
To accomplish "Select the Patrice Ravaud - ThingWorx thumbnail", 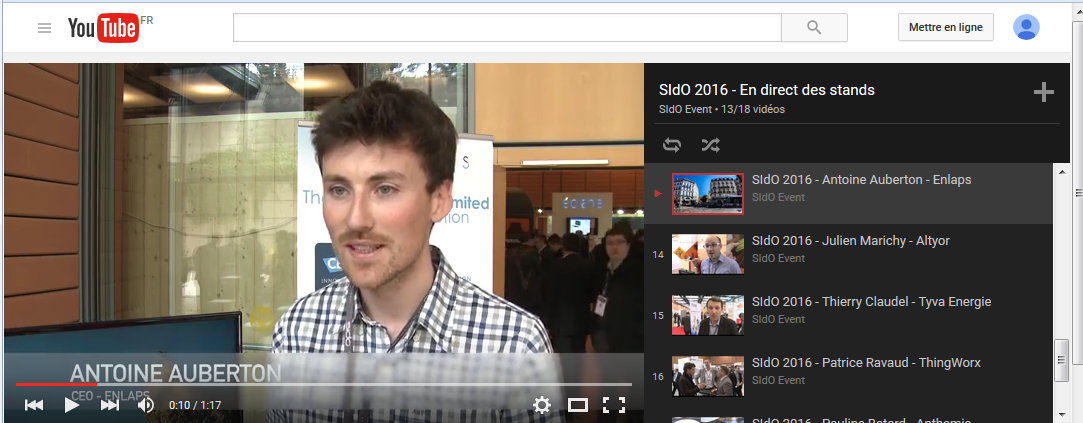I will (x=708, y=376).
